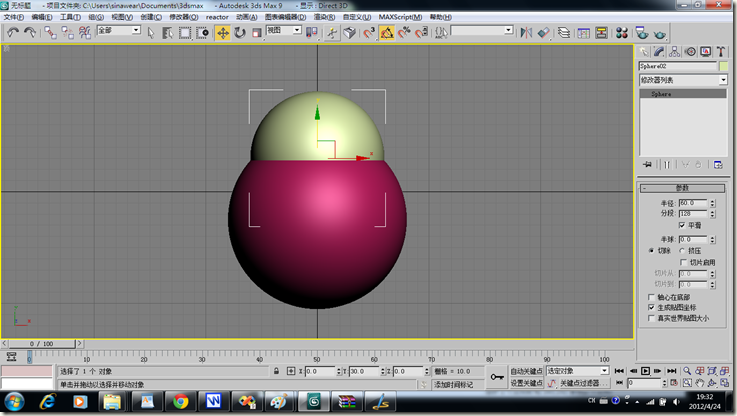
Task: Open the 关键点过滤器 key filters button
Action: 584,383
